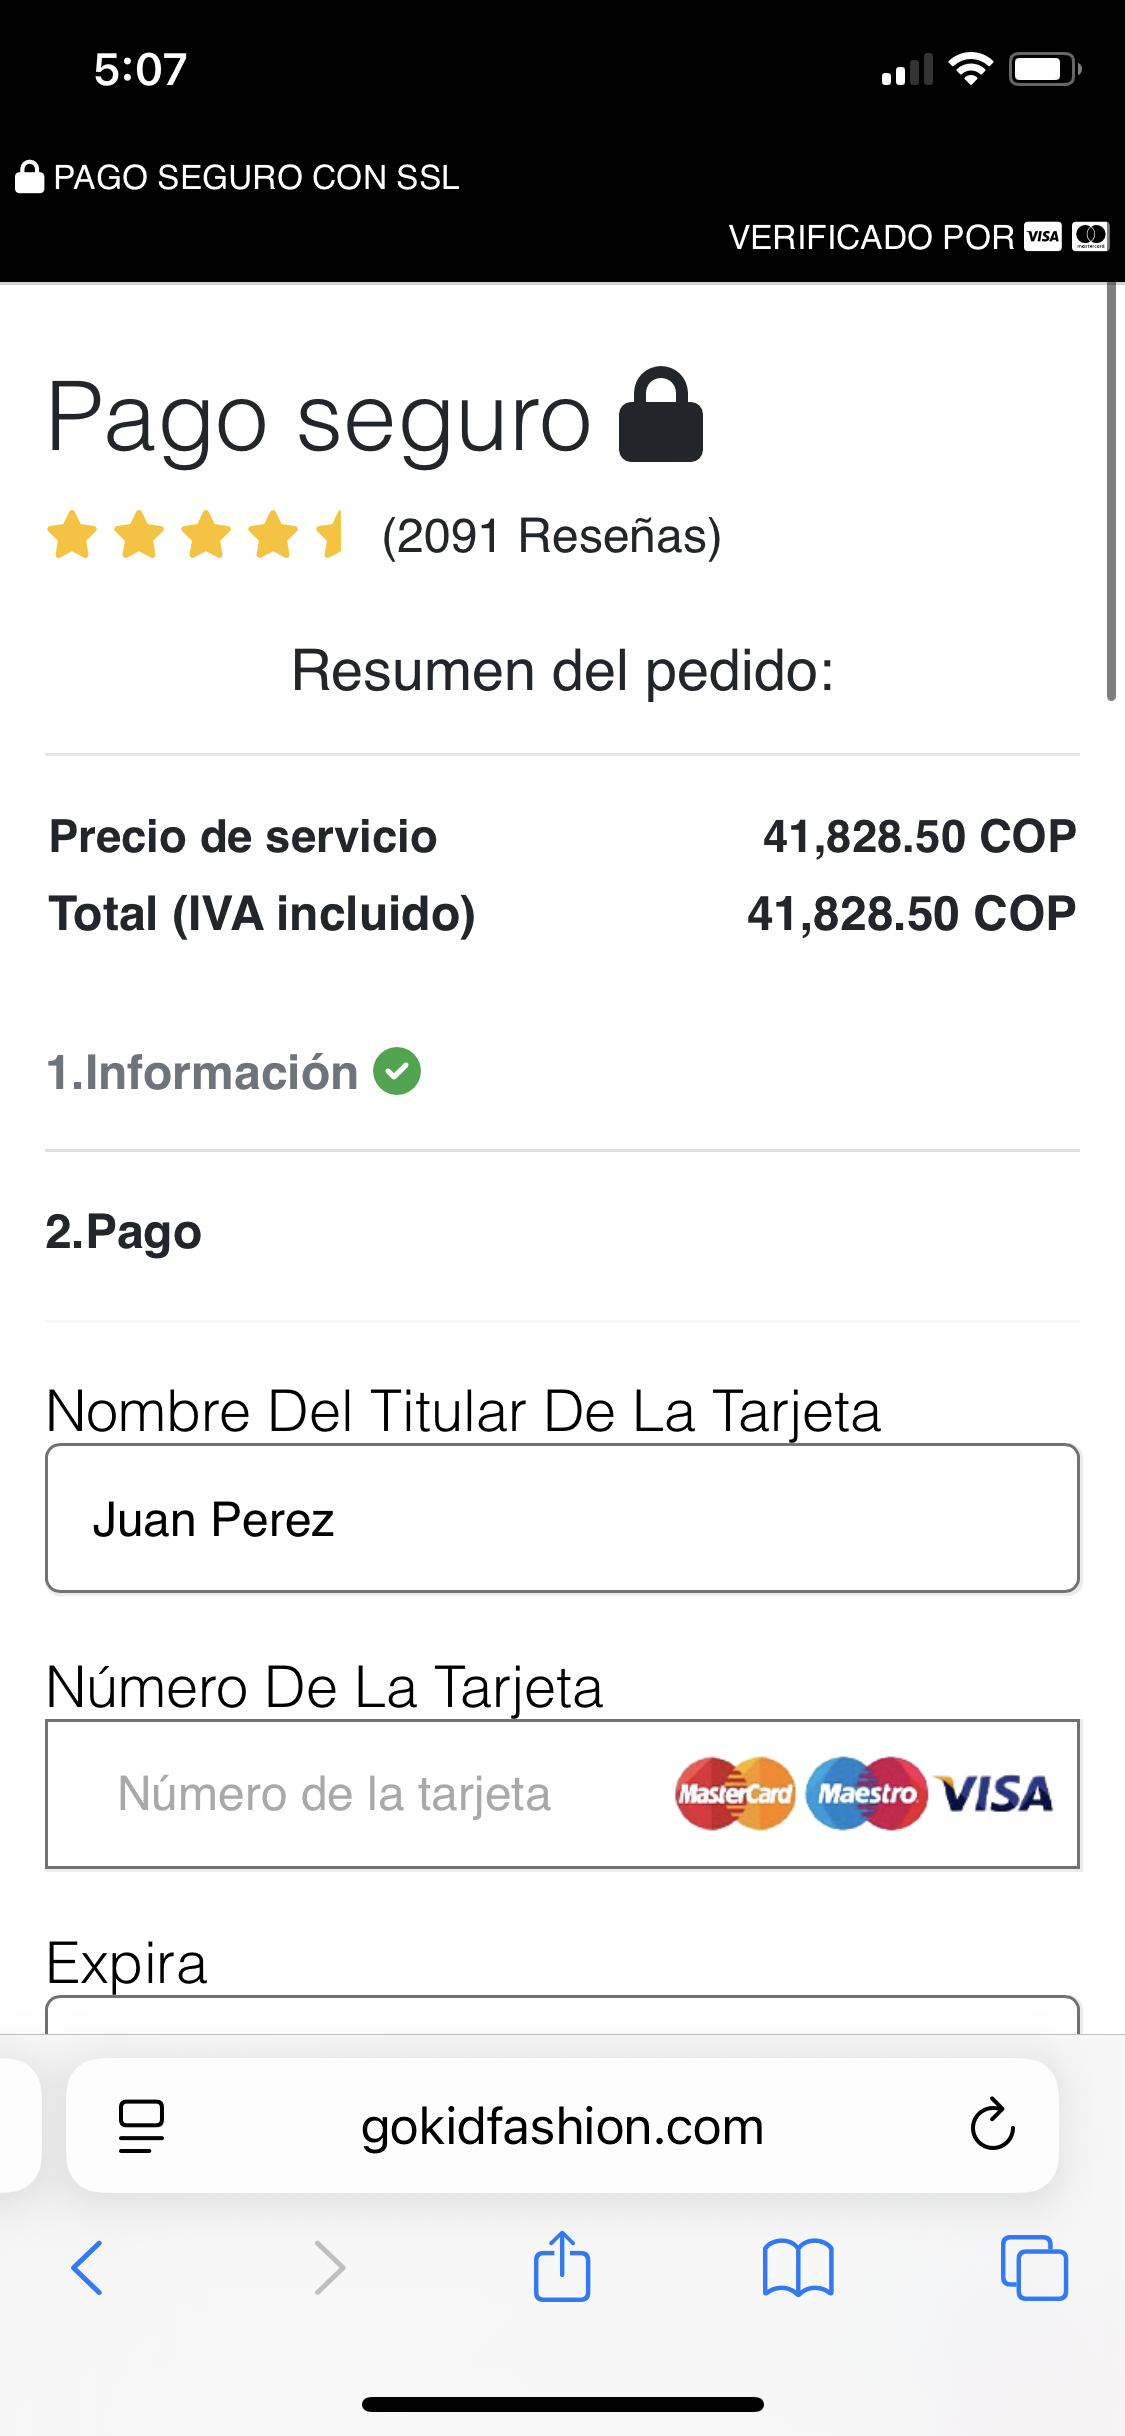Tap the MasterCard logo in card field
The image size is (1125, 2436).
tap(735, 1794)
